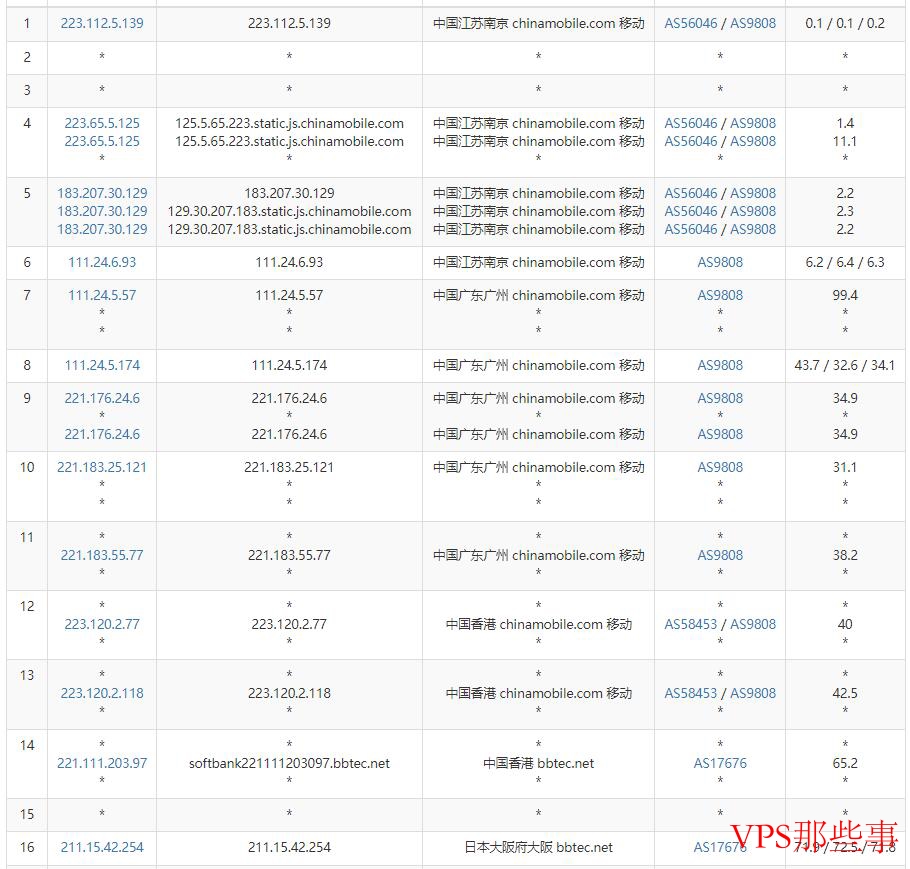
Task: Open the AS17676 link in hop 14
Action: [x=720, y=763]
